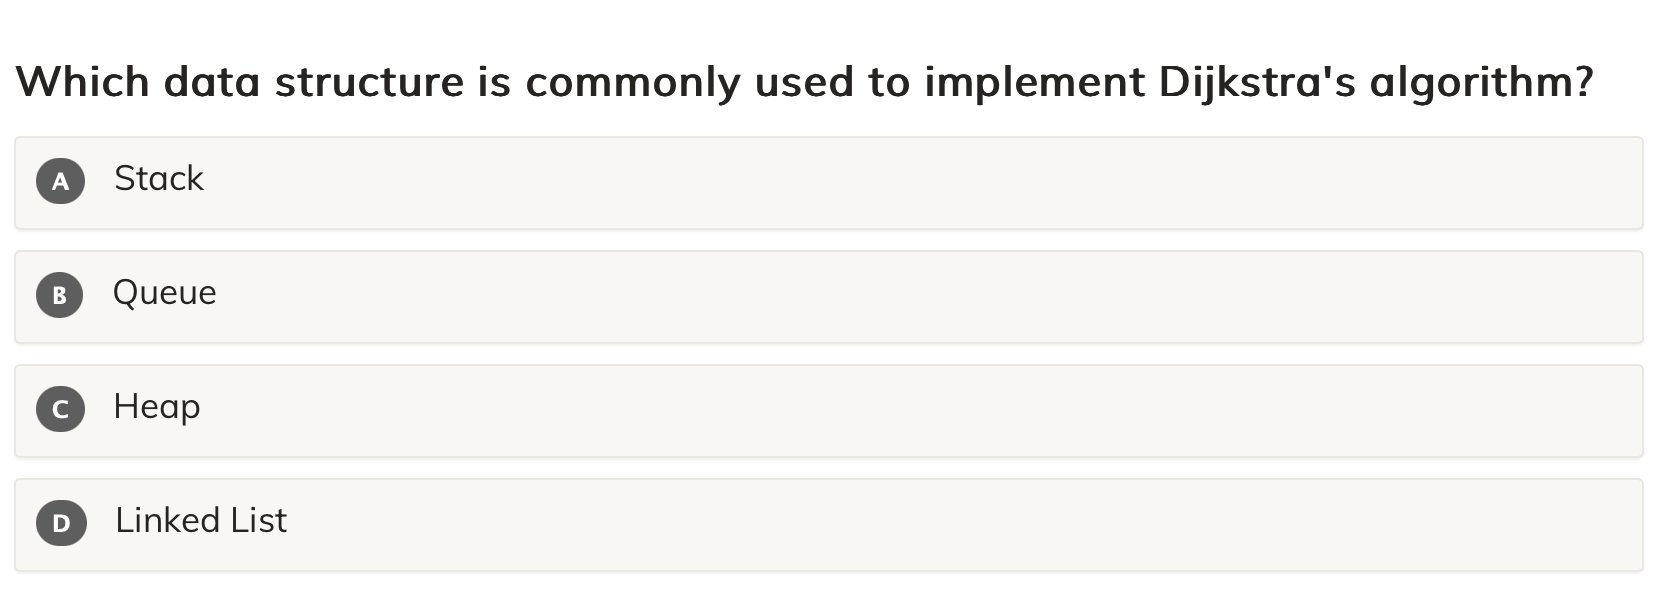Screen dimensions: 1662x602
Task: Click the answer card containing Linked List
Action: pos(828,525)
